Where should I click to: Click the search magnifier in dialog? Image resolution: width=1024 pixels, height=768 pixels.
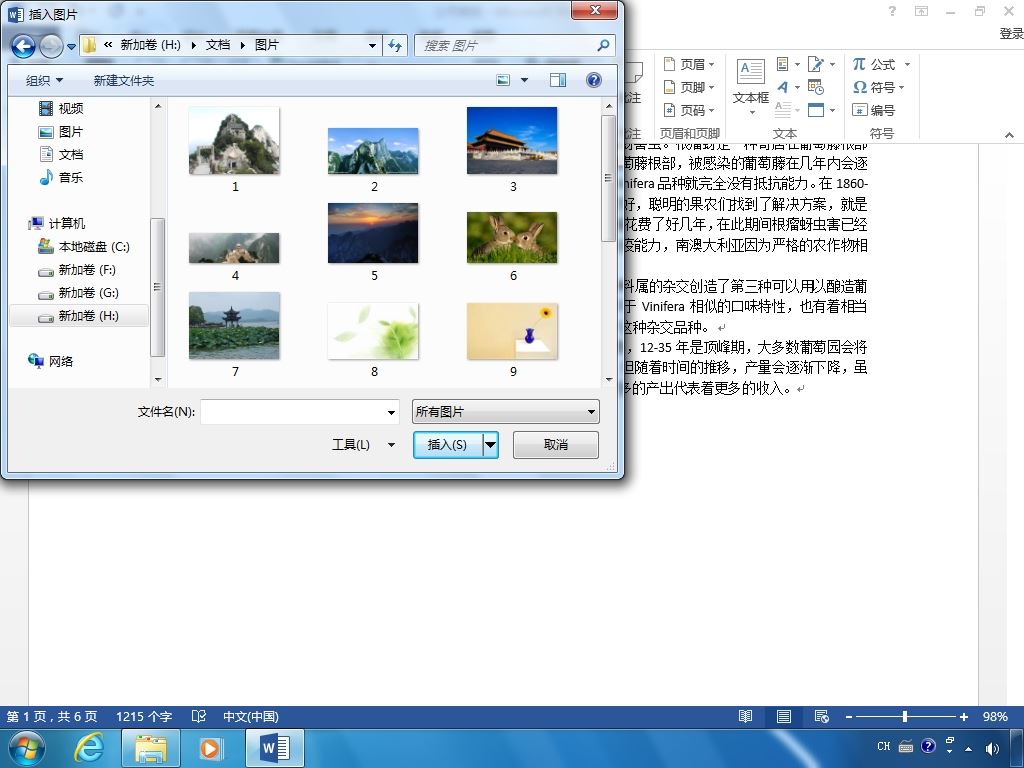(603, 45)
